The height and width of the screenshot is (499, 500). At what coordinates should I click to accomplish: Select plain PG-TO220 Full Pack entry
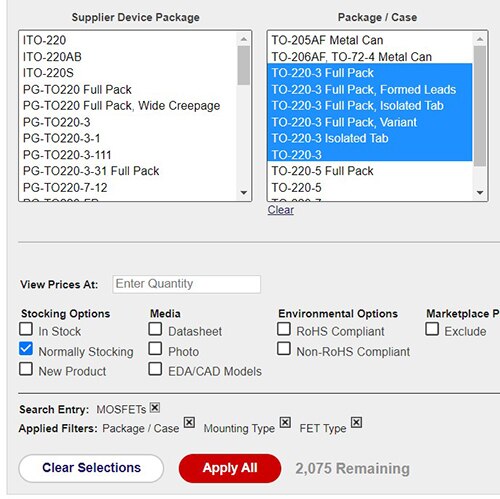(x=128, y=89)
